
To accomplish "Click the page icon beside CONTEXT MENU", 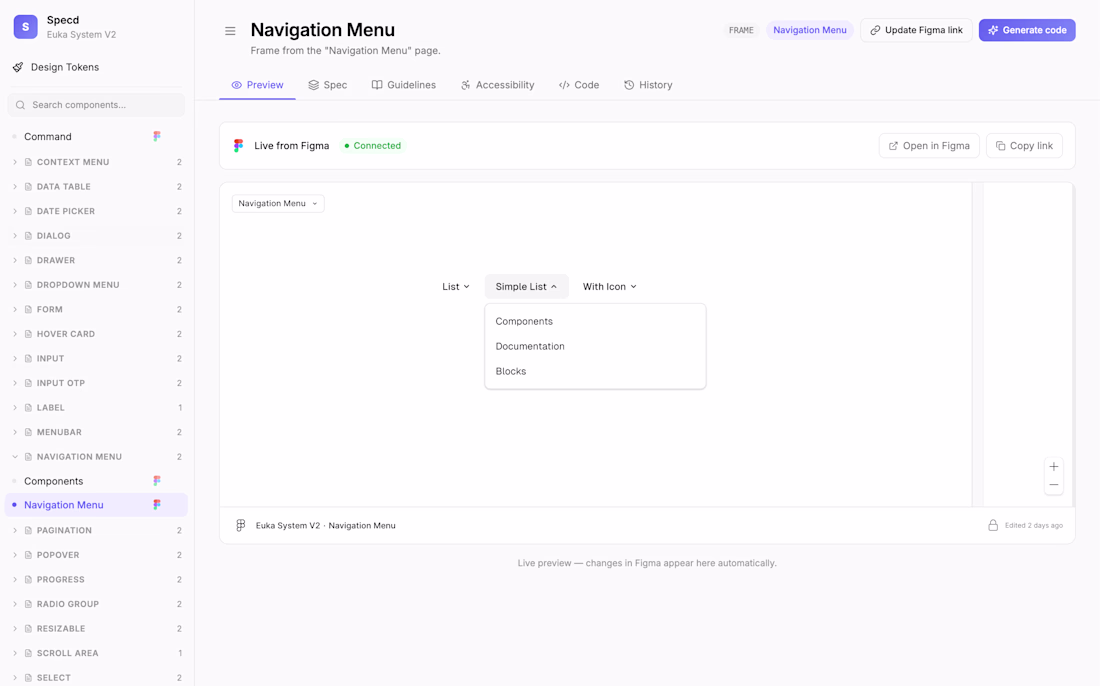I will pos(28,162).
